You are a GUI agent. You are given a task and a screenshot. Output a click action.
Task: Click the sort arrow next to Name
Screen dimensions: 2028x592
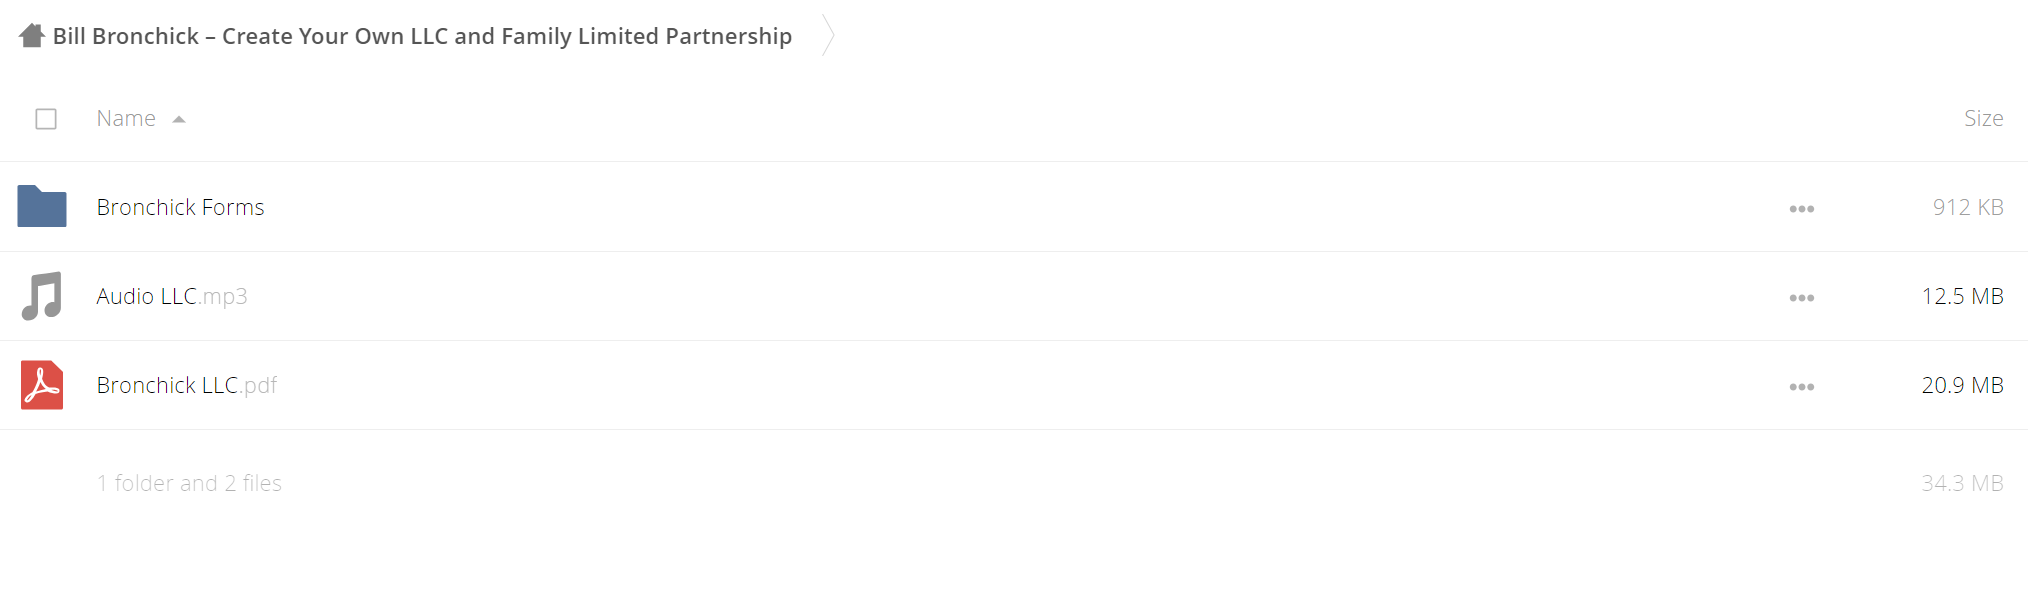(x=179, y=119)
